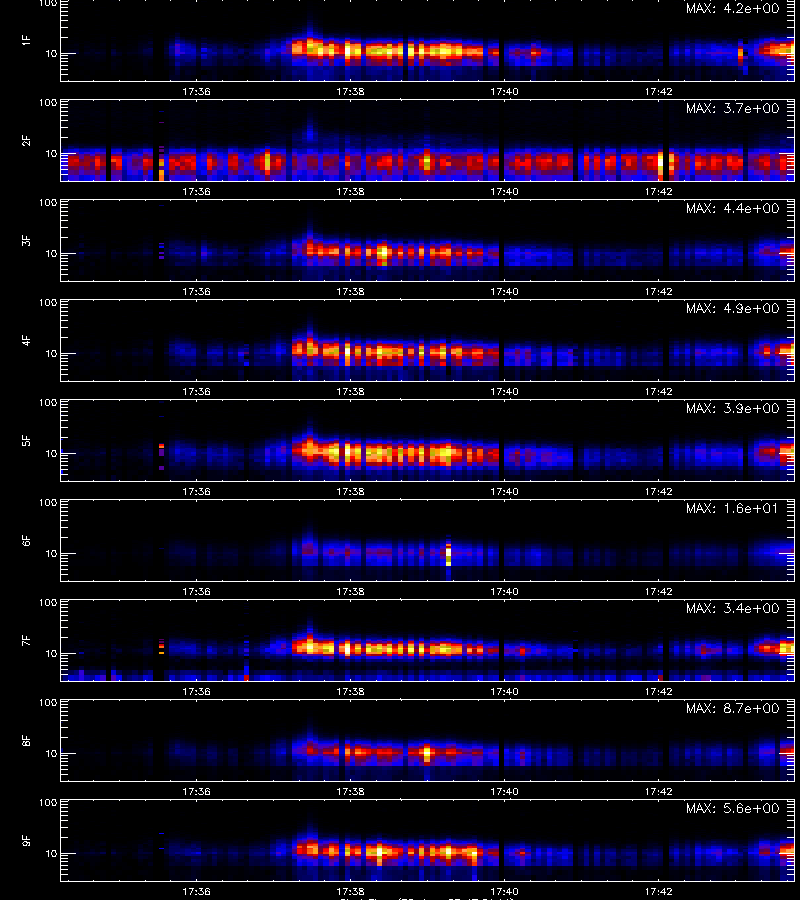Image resolution: width=800 pixels, height=900 pixels.
Task: Click the 10 y-axis label of the 7F panel
Action: 51,653
